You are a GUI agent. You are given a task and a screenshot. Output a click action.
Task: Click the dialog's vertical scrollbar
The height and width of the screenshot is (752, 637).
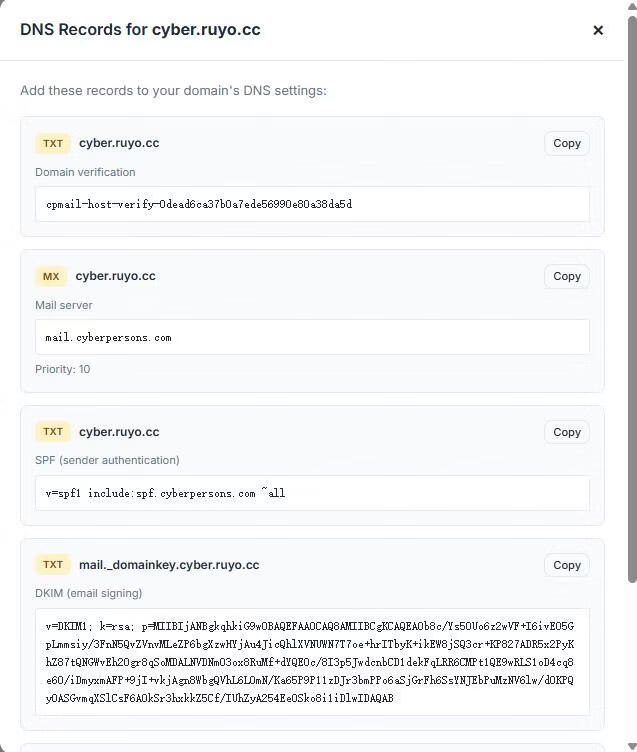631,300
